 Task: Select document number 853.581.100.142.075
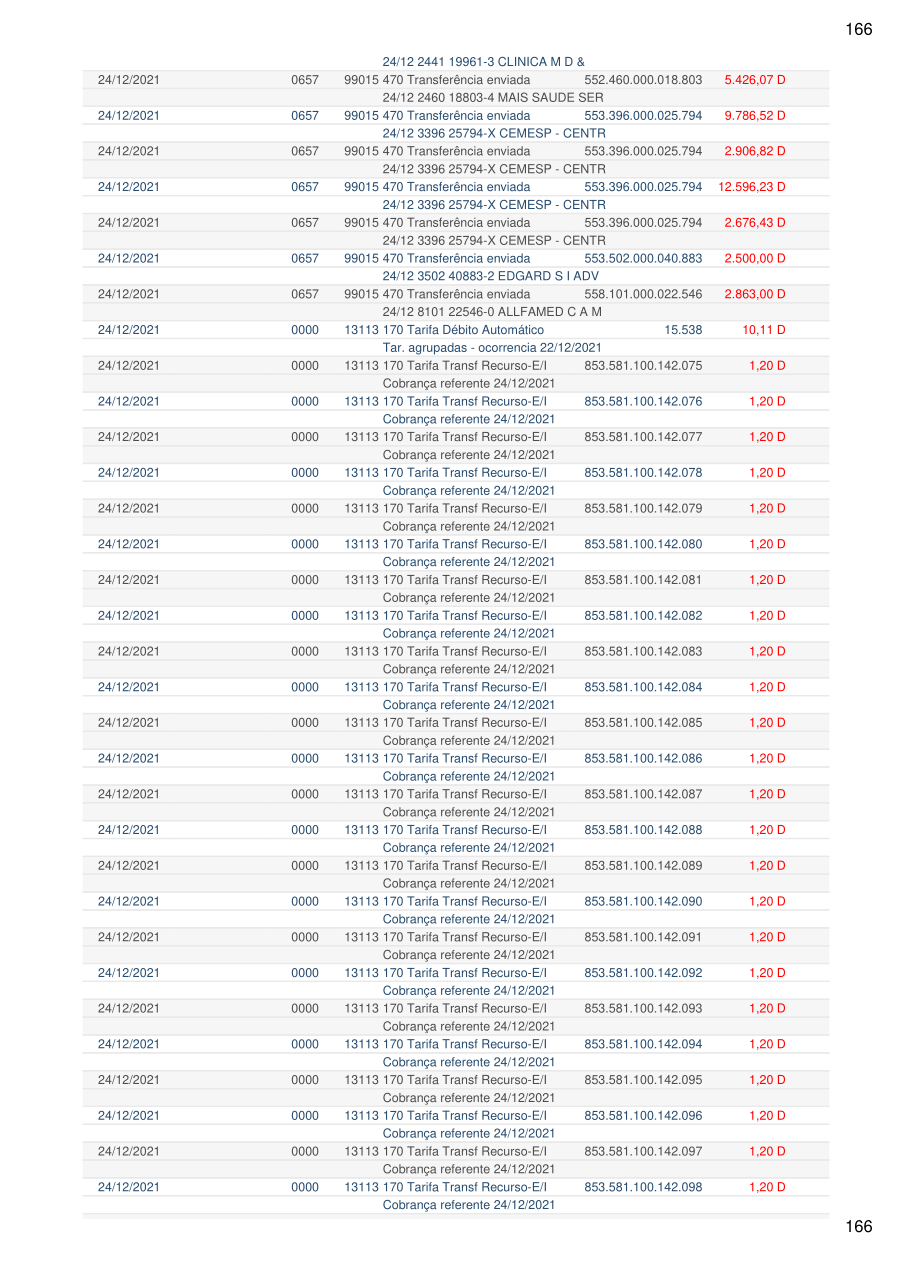point(643,366)
